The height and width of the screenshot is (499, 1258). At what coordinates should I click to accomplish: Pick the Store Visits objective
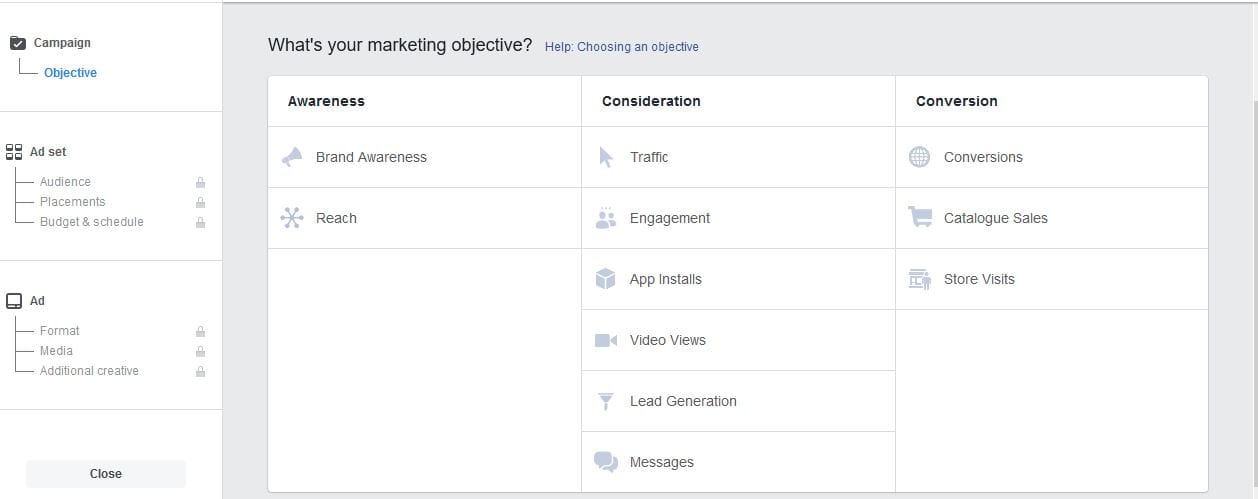pos(1052,279)
